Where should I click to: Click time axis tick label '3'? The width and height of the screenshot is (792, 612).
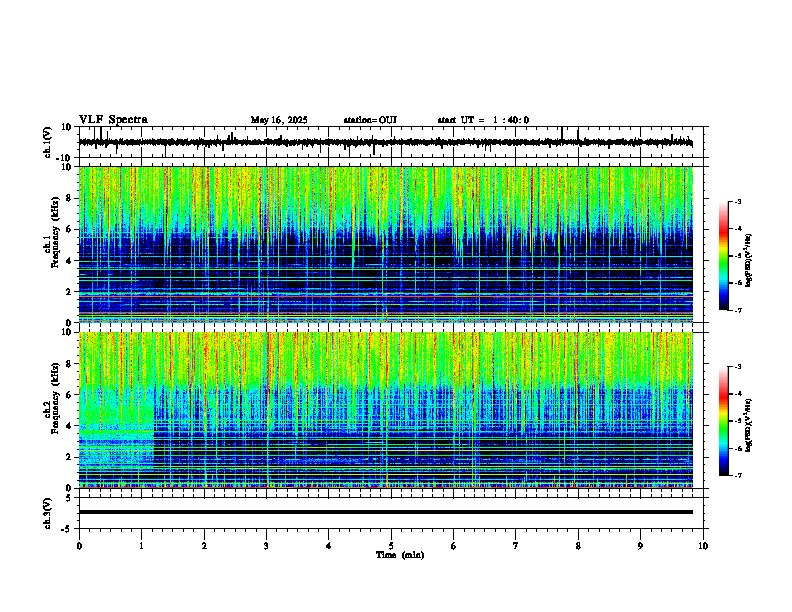pos(266,546)
